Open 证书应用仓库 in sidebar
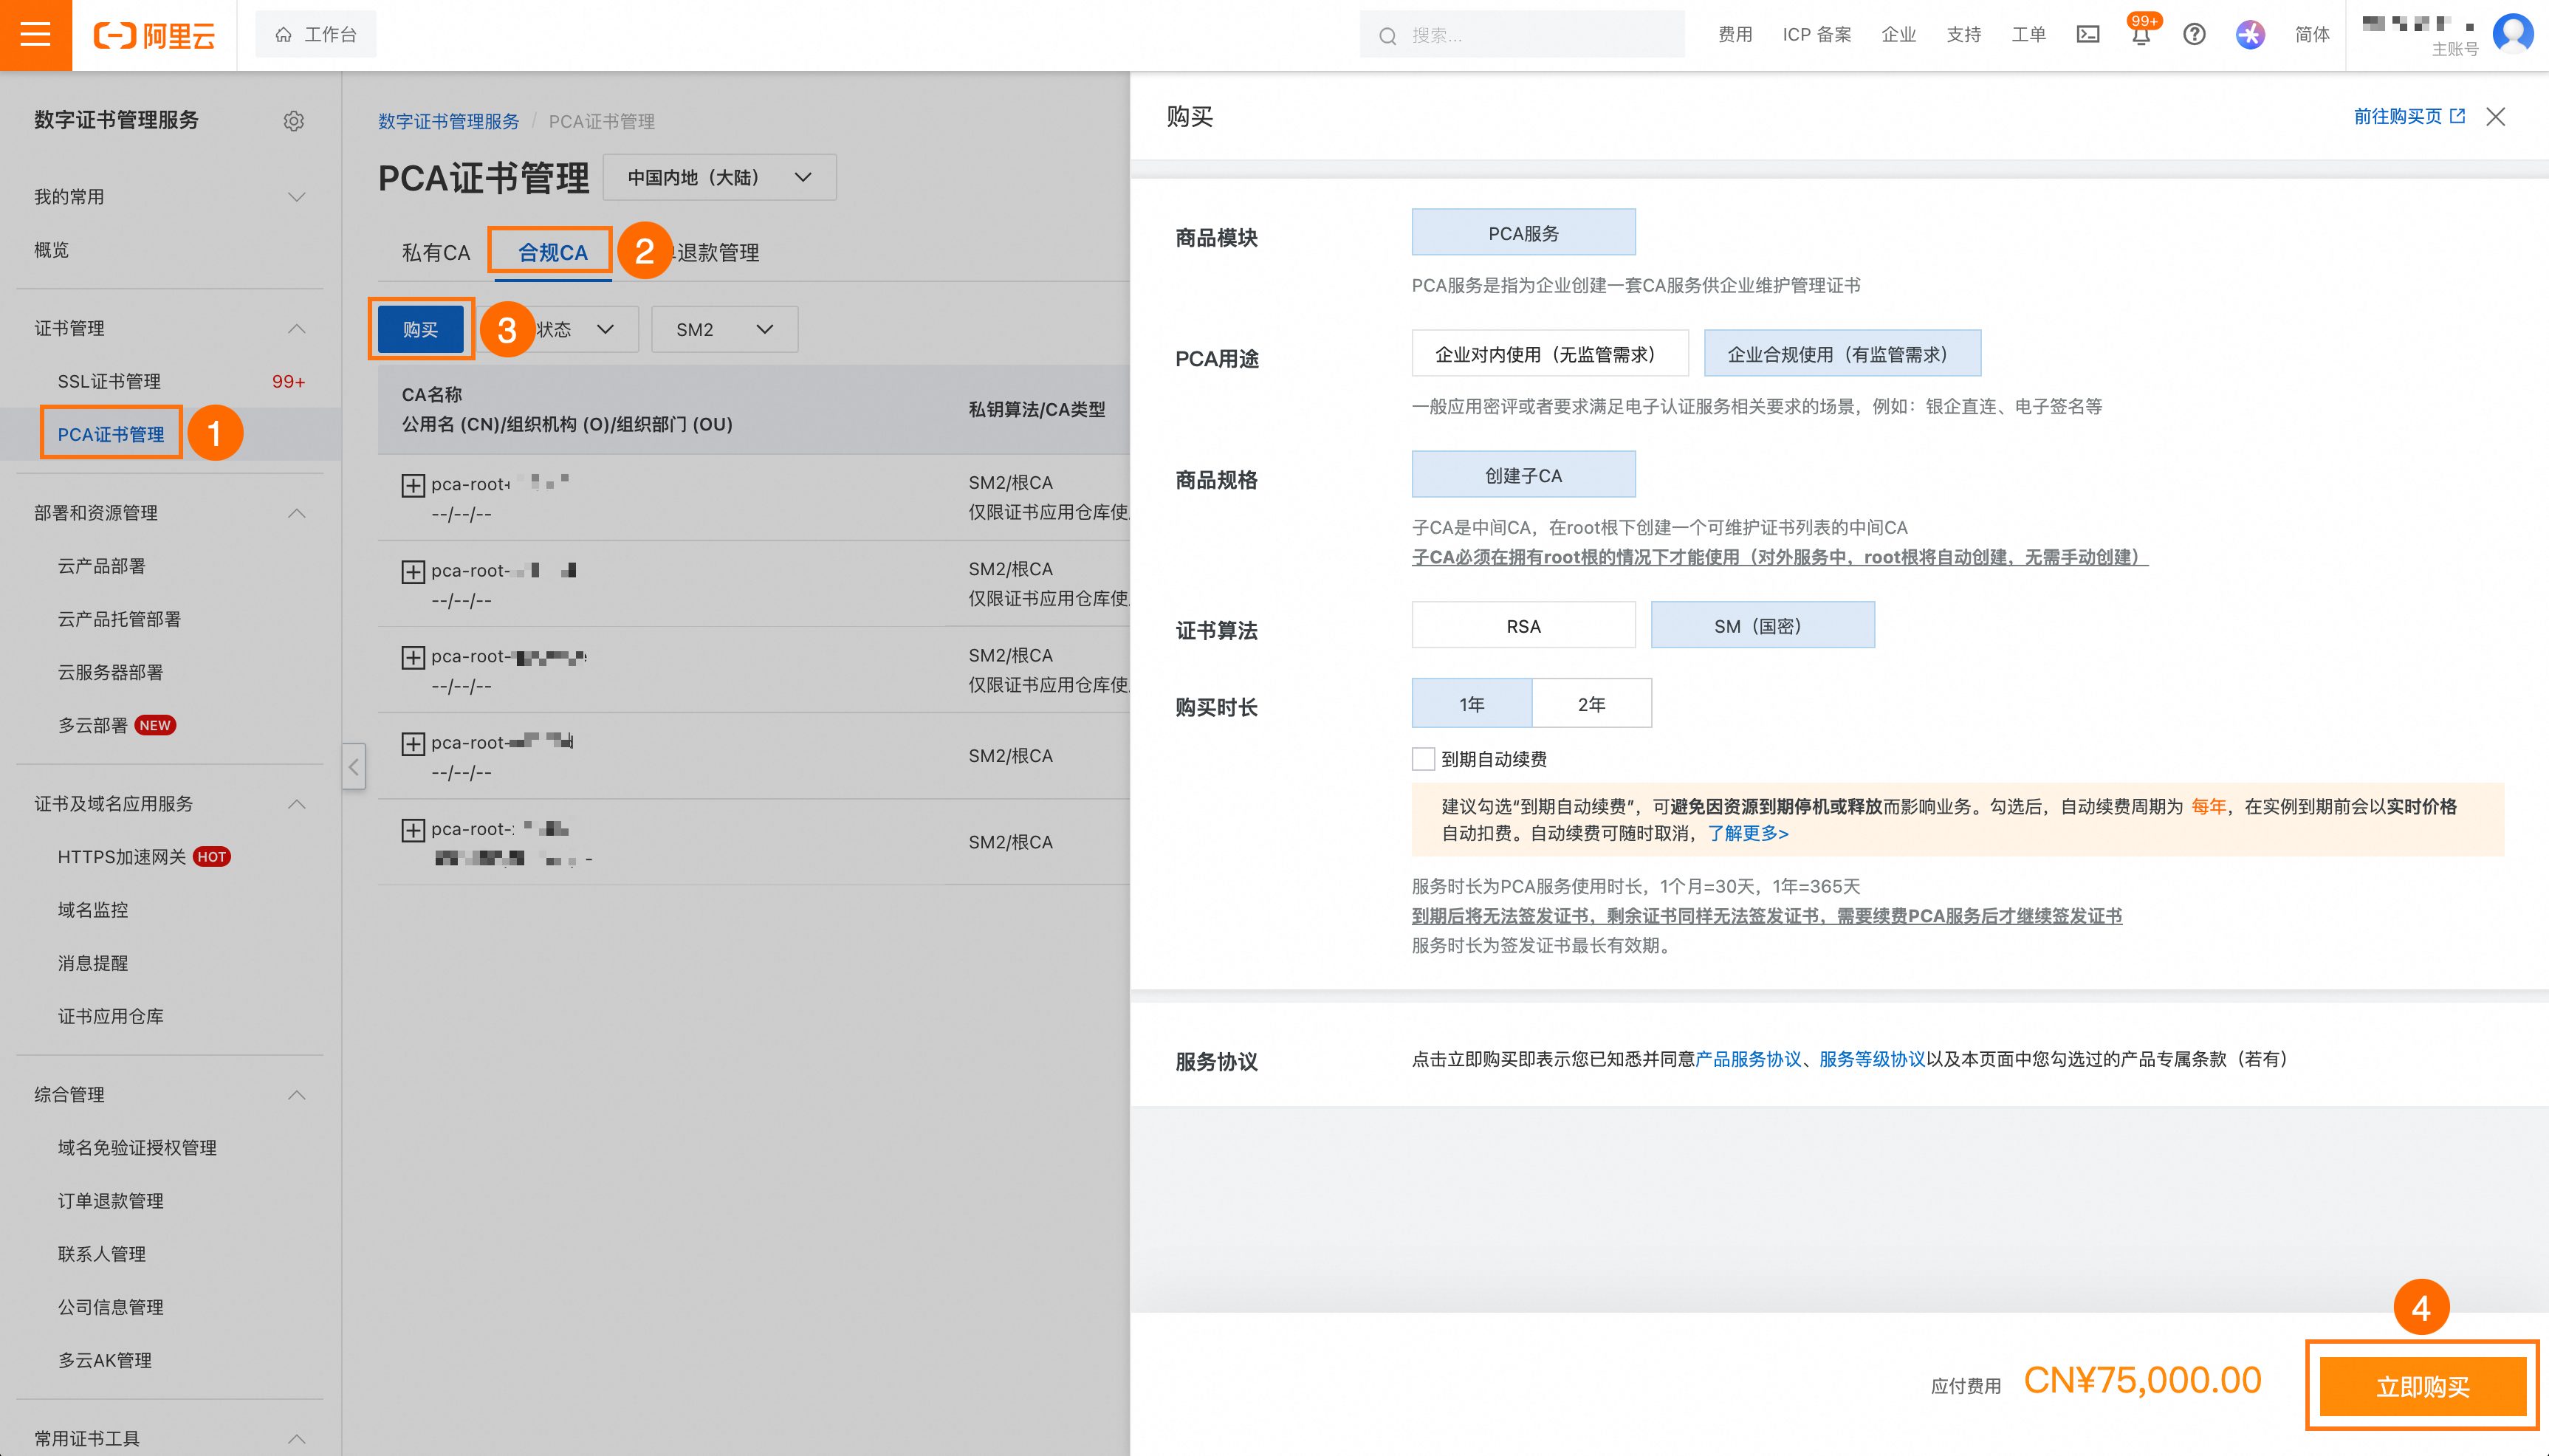2549x1456 pixels. (110, 1016)
